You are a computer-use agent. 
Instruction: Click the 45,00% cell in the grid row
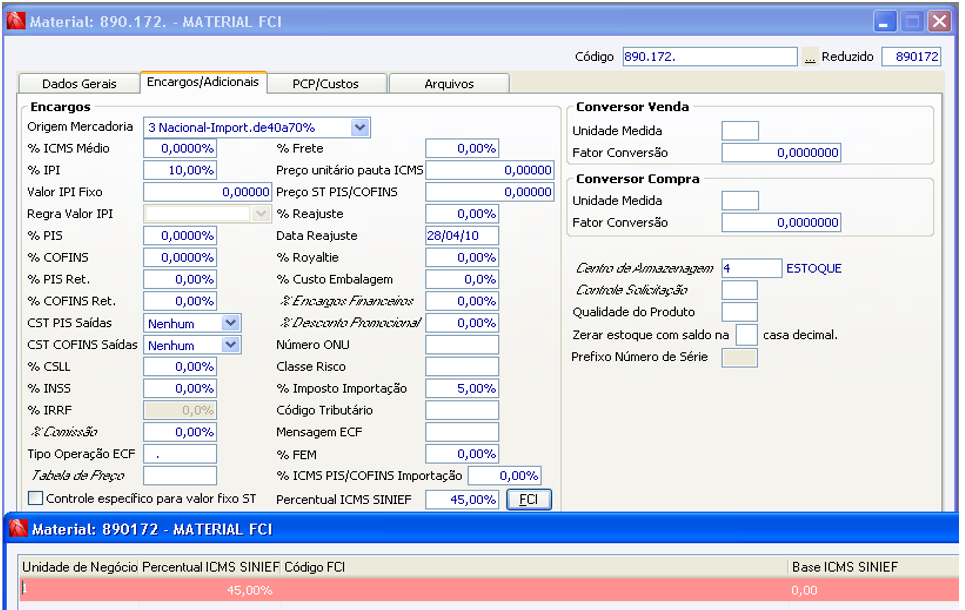pyautogui.click(x=210, y=590)
